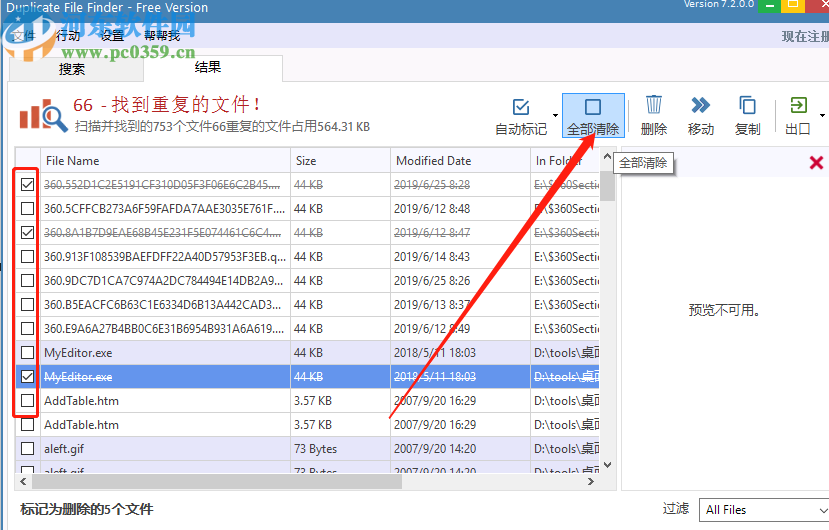Sort by Modified Date column header
This screenshot has width=829, height=530.
pyautogui.click(x=460, y=161)
